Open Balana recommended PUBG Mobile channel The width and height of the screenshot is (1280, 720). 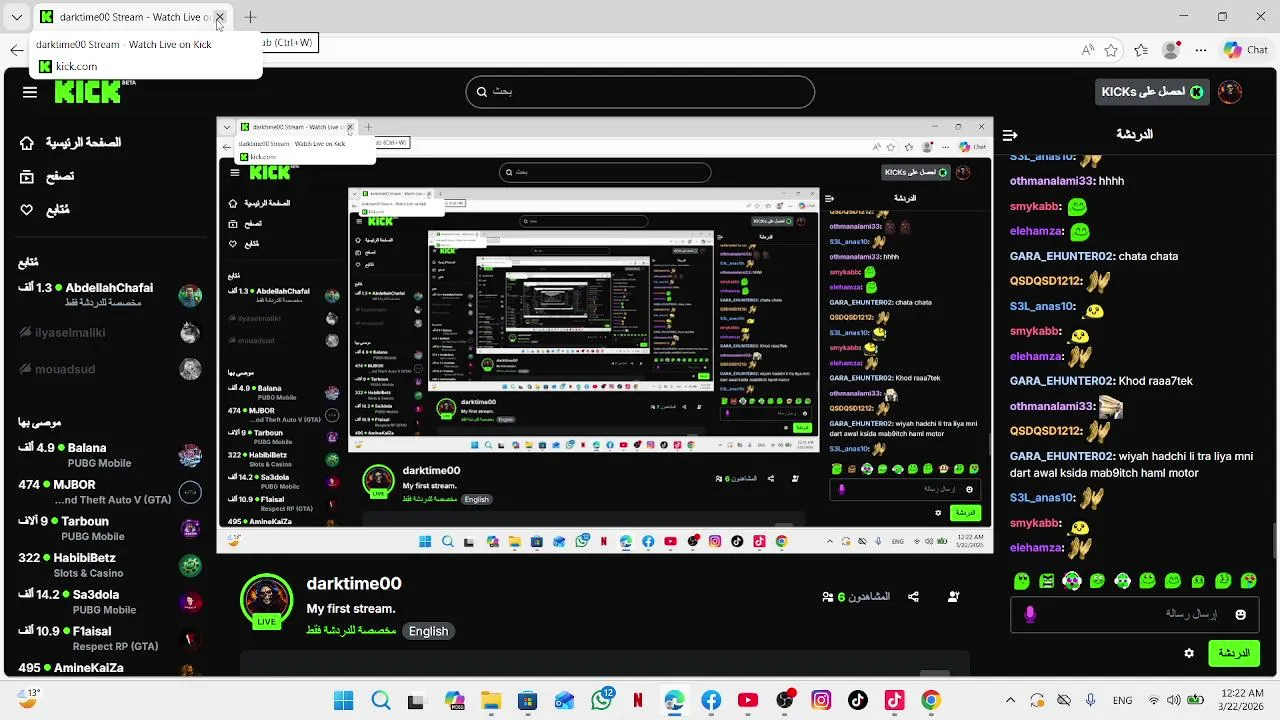110,455
